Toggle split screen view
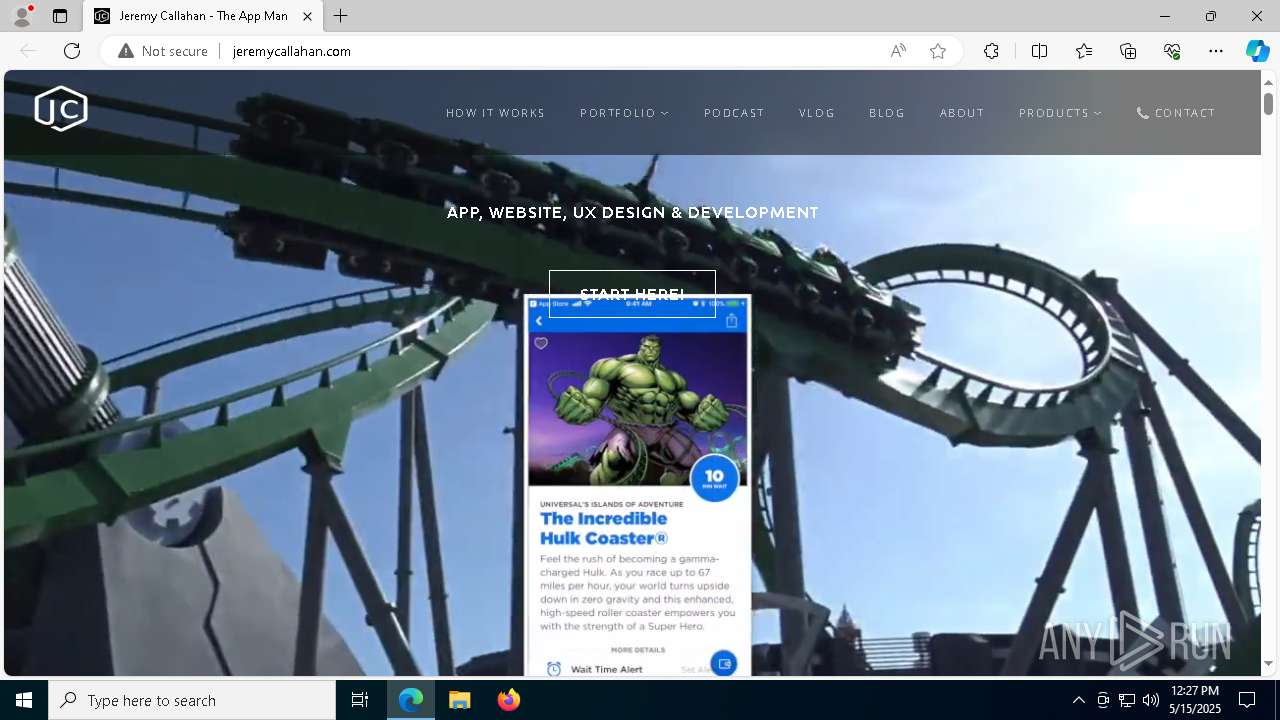The image size is (1280, 720). pos(1039,51)
